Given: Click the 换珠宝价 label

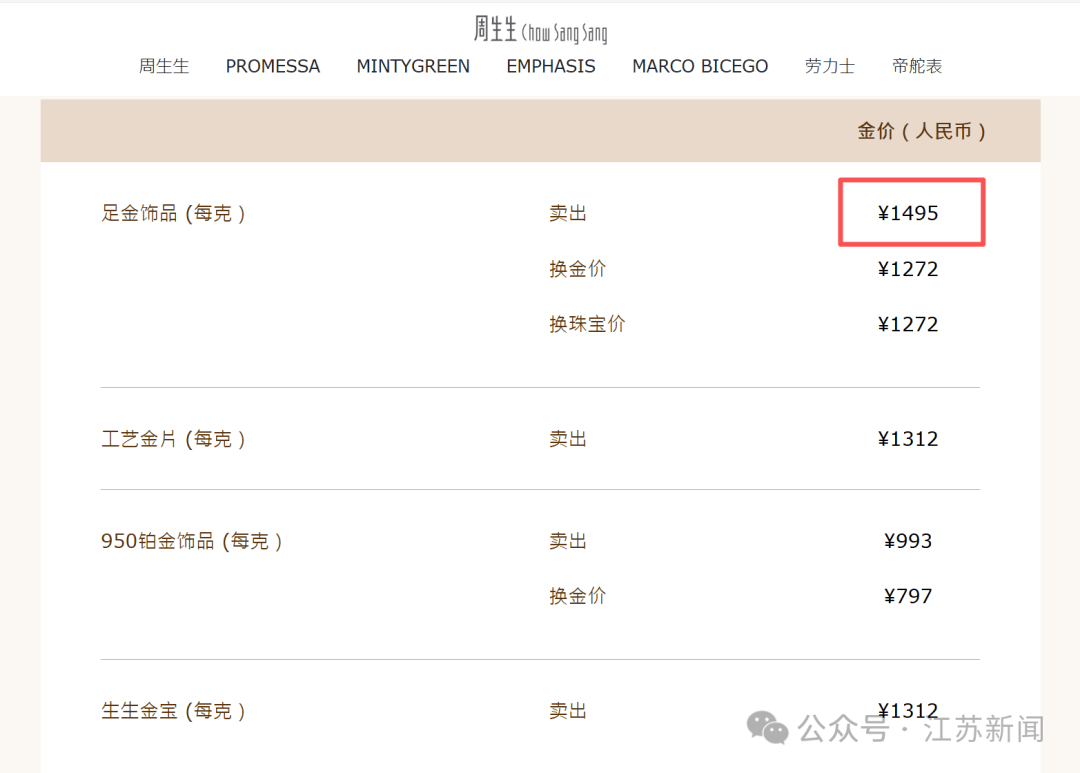Looking at the screenshot, I should [587, 324].
